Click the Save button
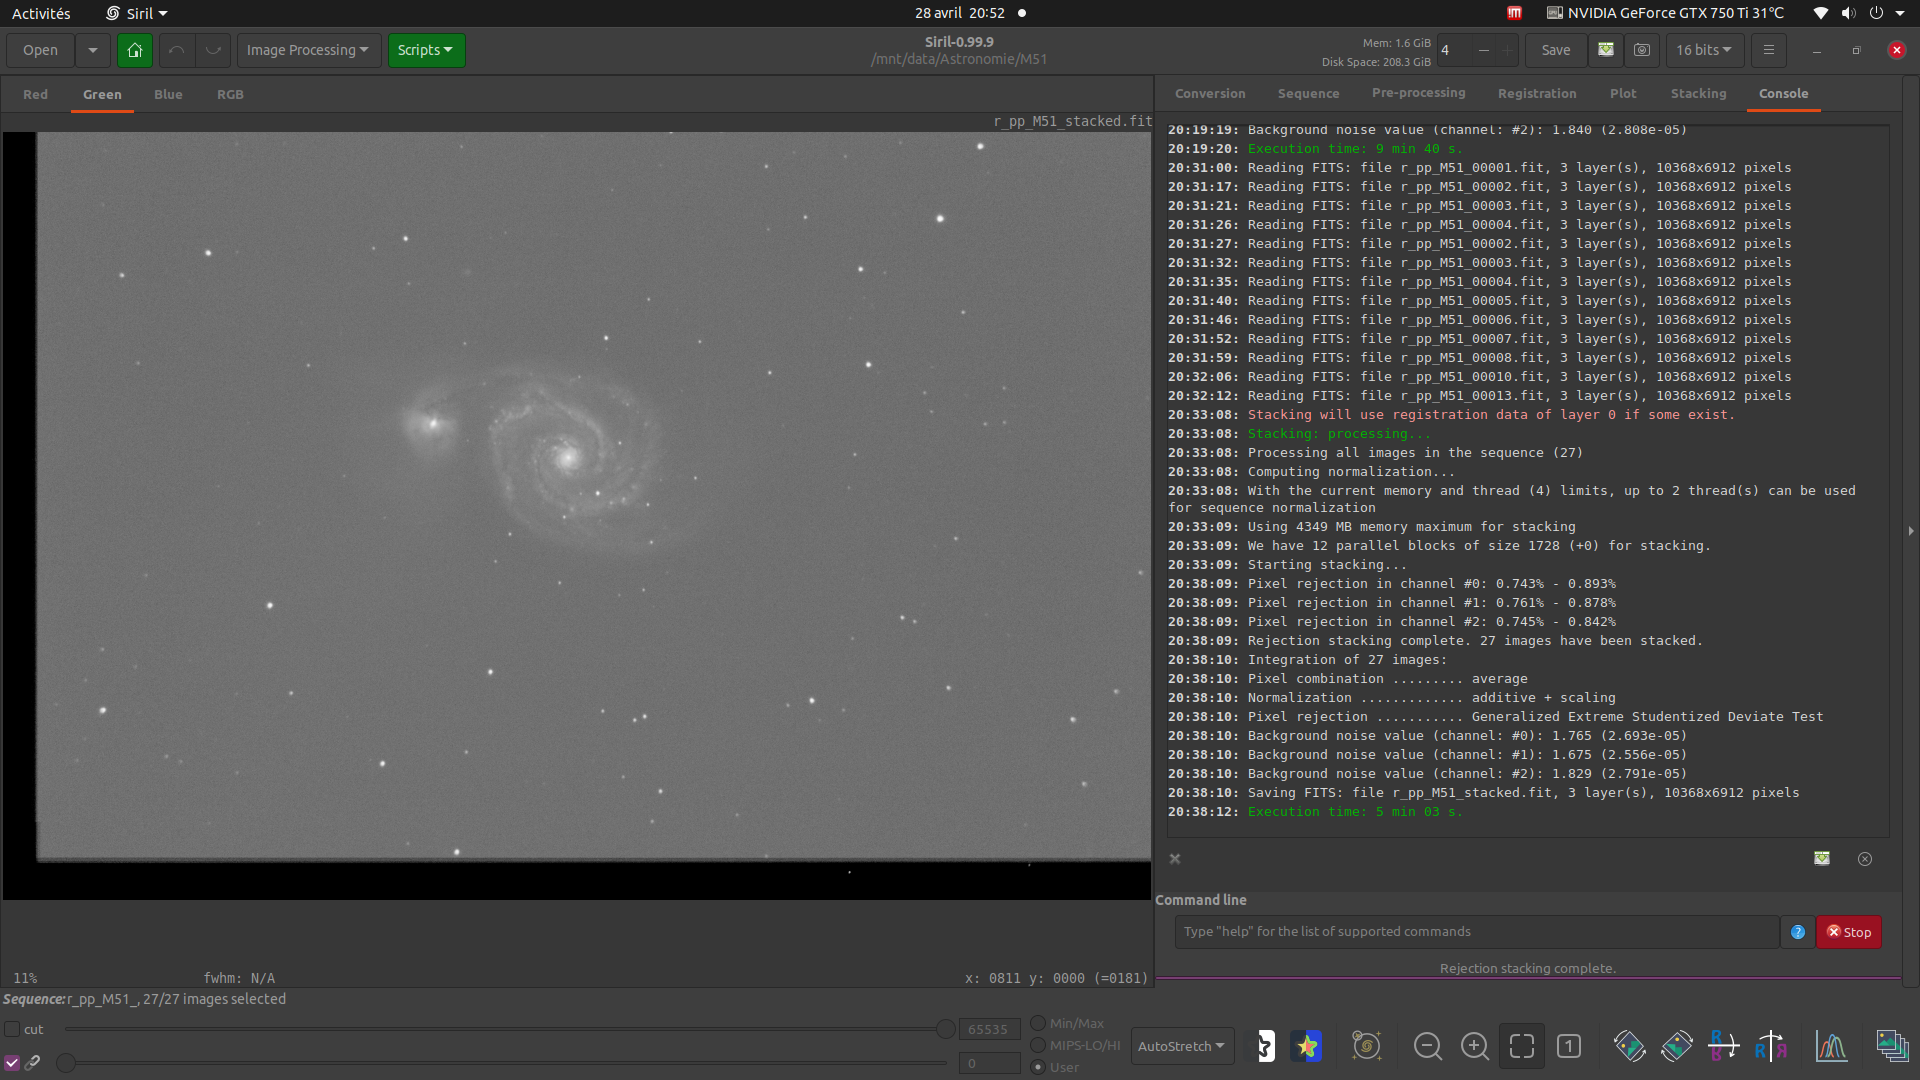Screen dimensions: 1920x1080 [x=1555, y=50]
